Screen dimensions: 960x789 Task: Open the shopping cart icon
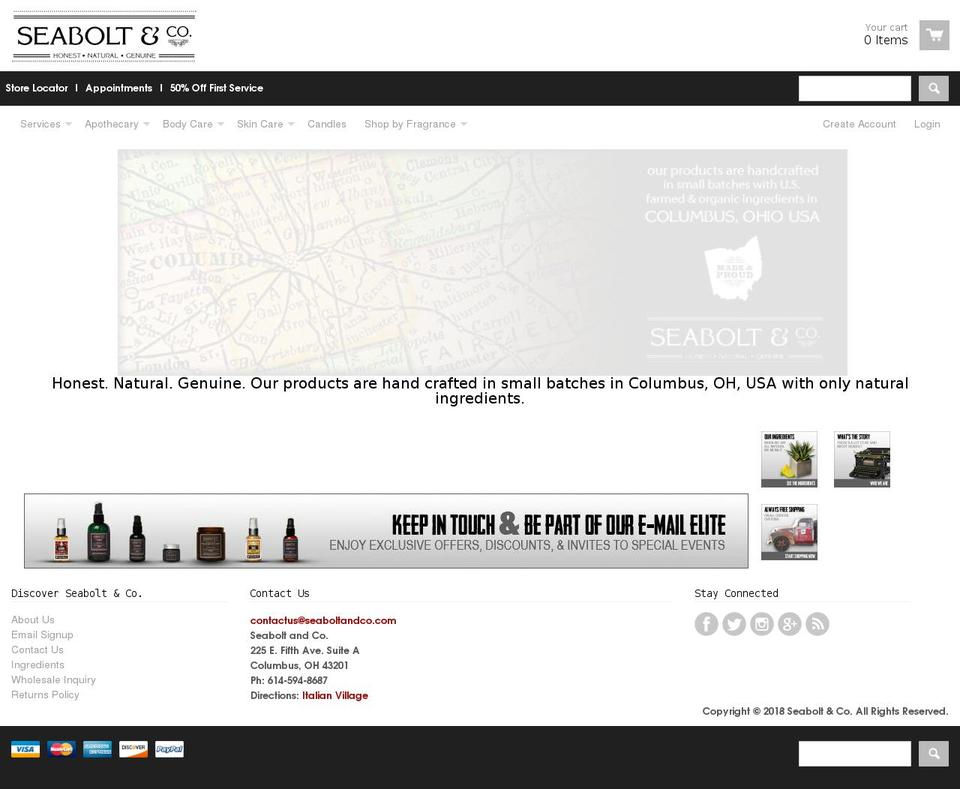934,35
